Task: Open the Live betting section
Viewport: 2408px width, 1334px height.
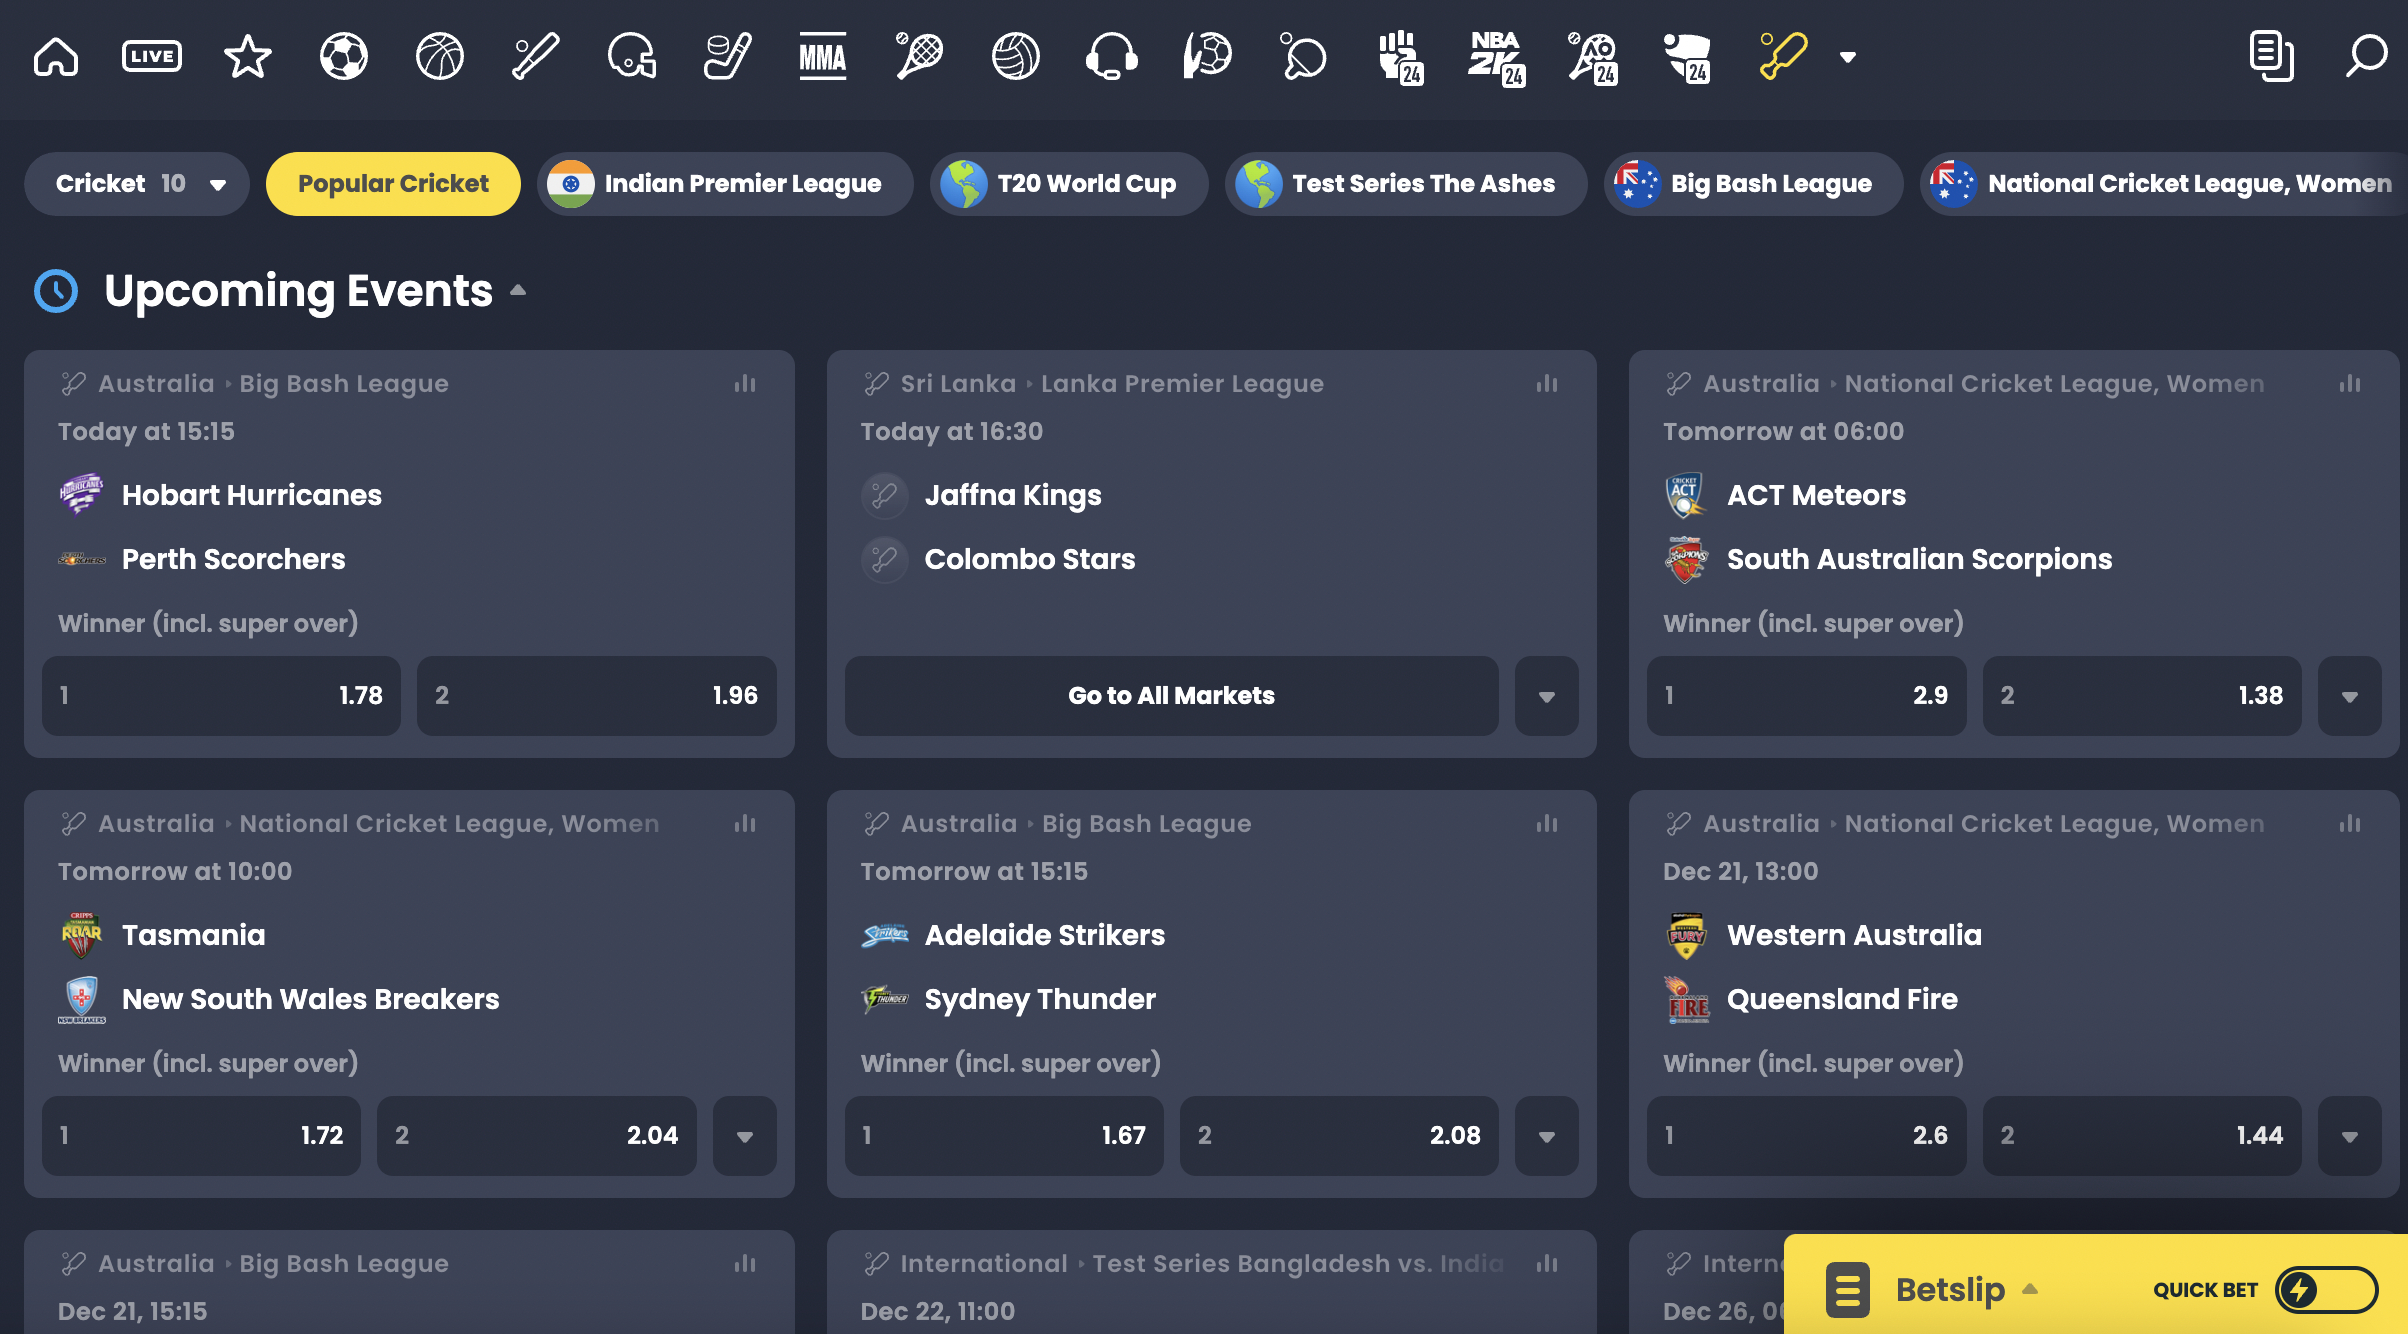Action: pyautogui.click(x=151, y=56)
